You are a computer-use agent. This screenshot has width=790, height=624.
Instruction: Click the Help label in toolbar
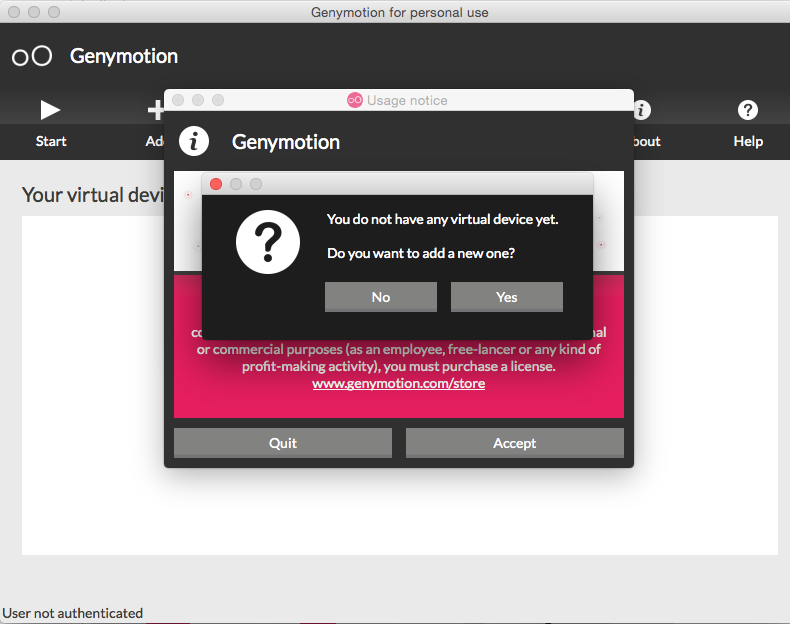click(748, 141)
